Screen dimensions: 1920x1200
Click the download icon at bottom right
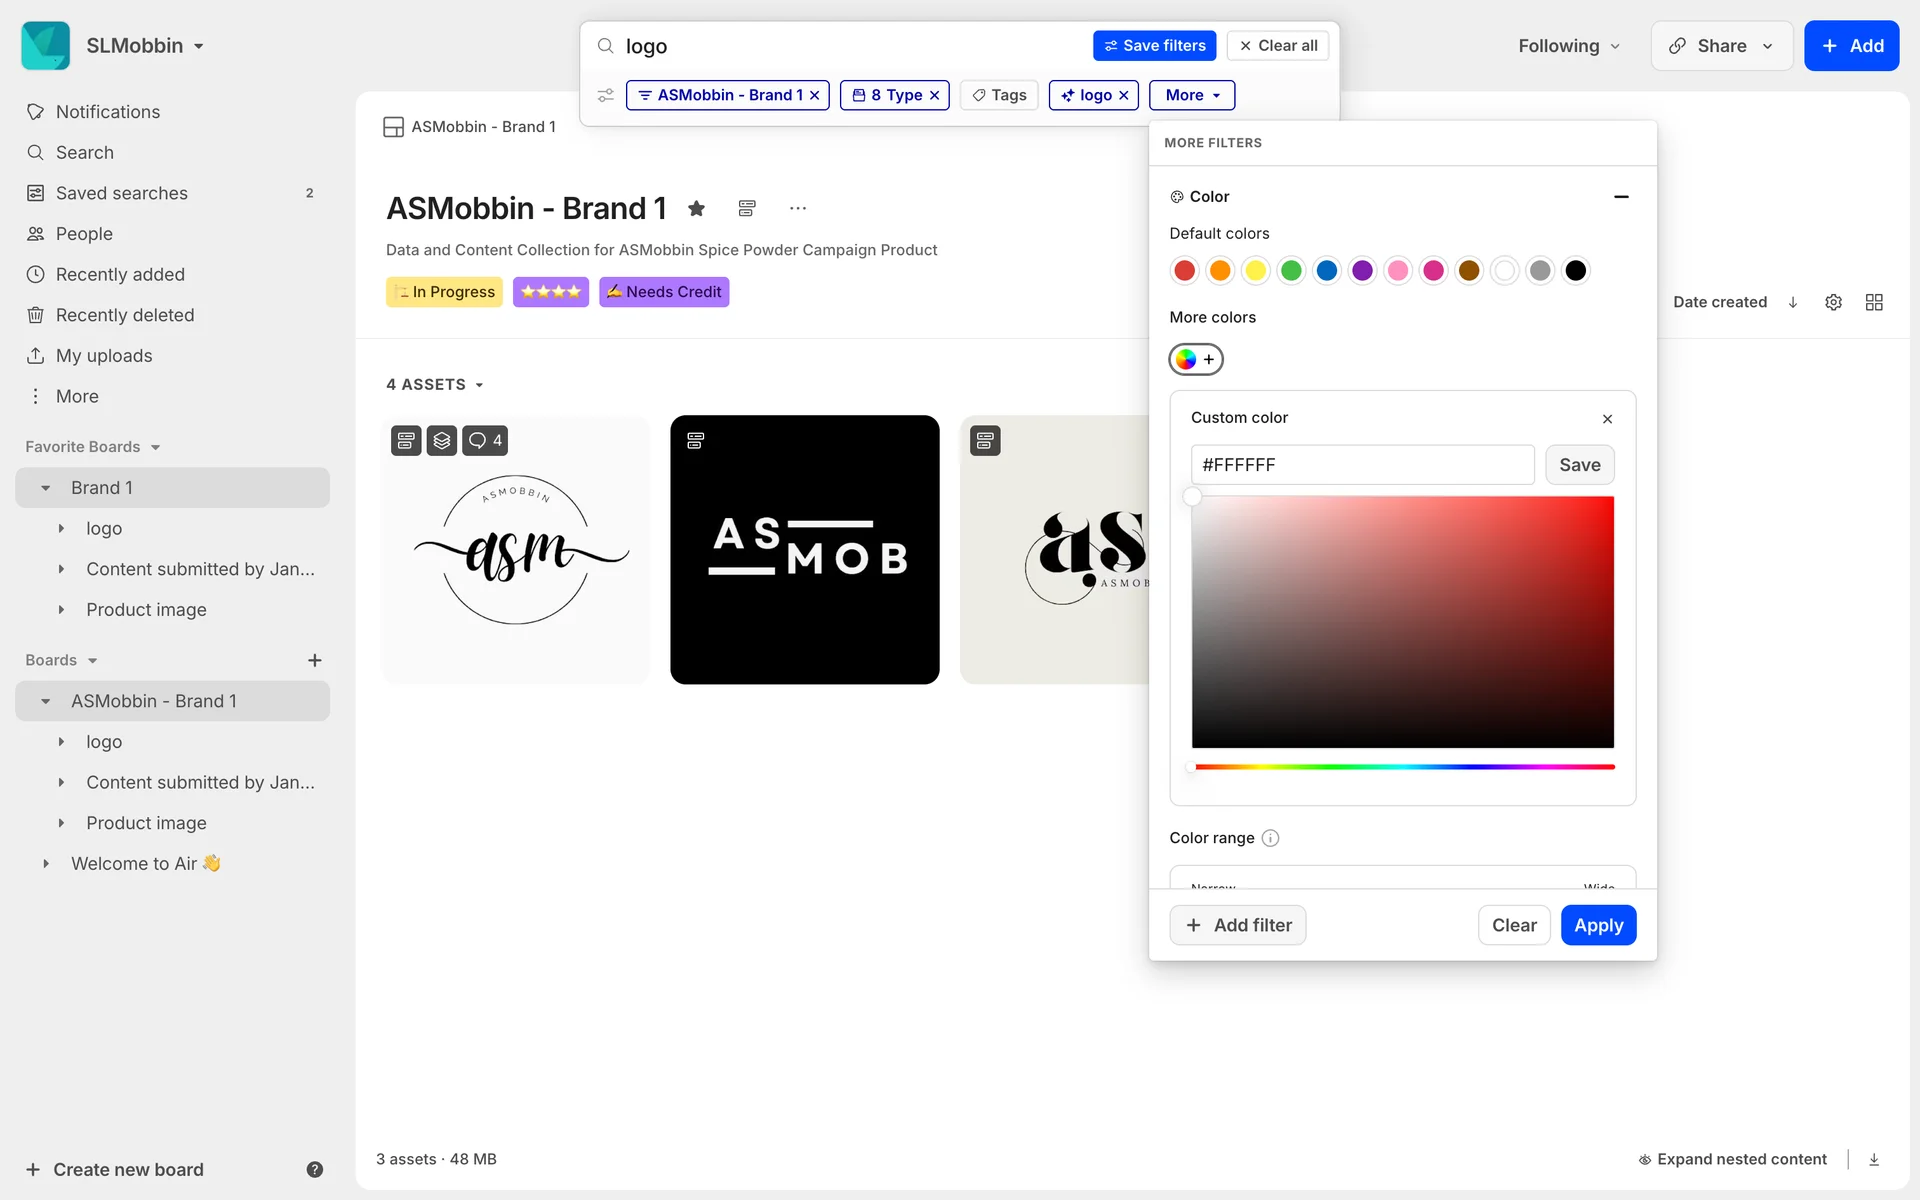click(1874, 1159)
